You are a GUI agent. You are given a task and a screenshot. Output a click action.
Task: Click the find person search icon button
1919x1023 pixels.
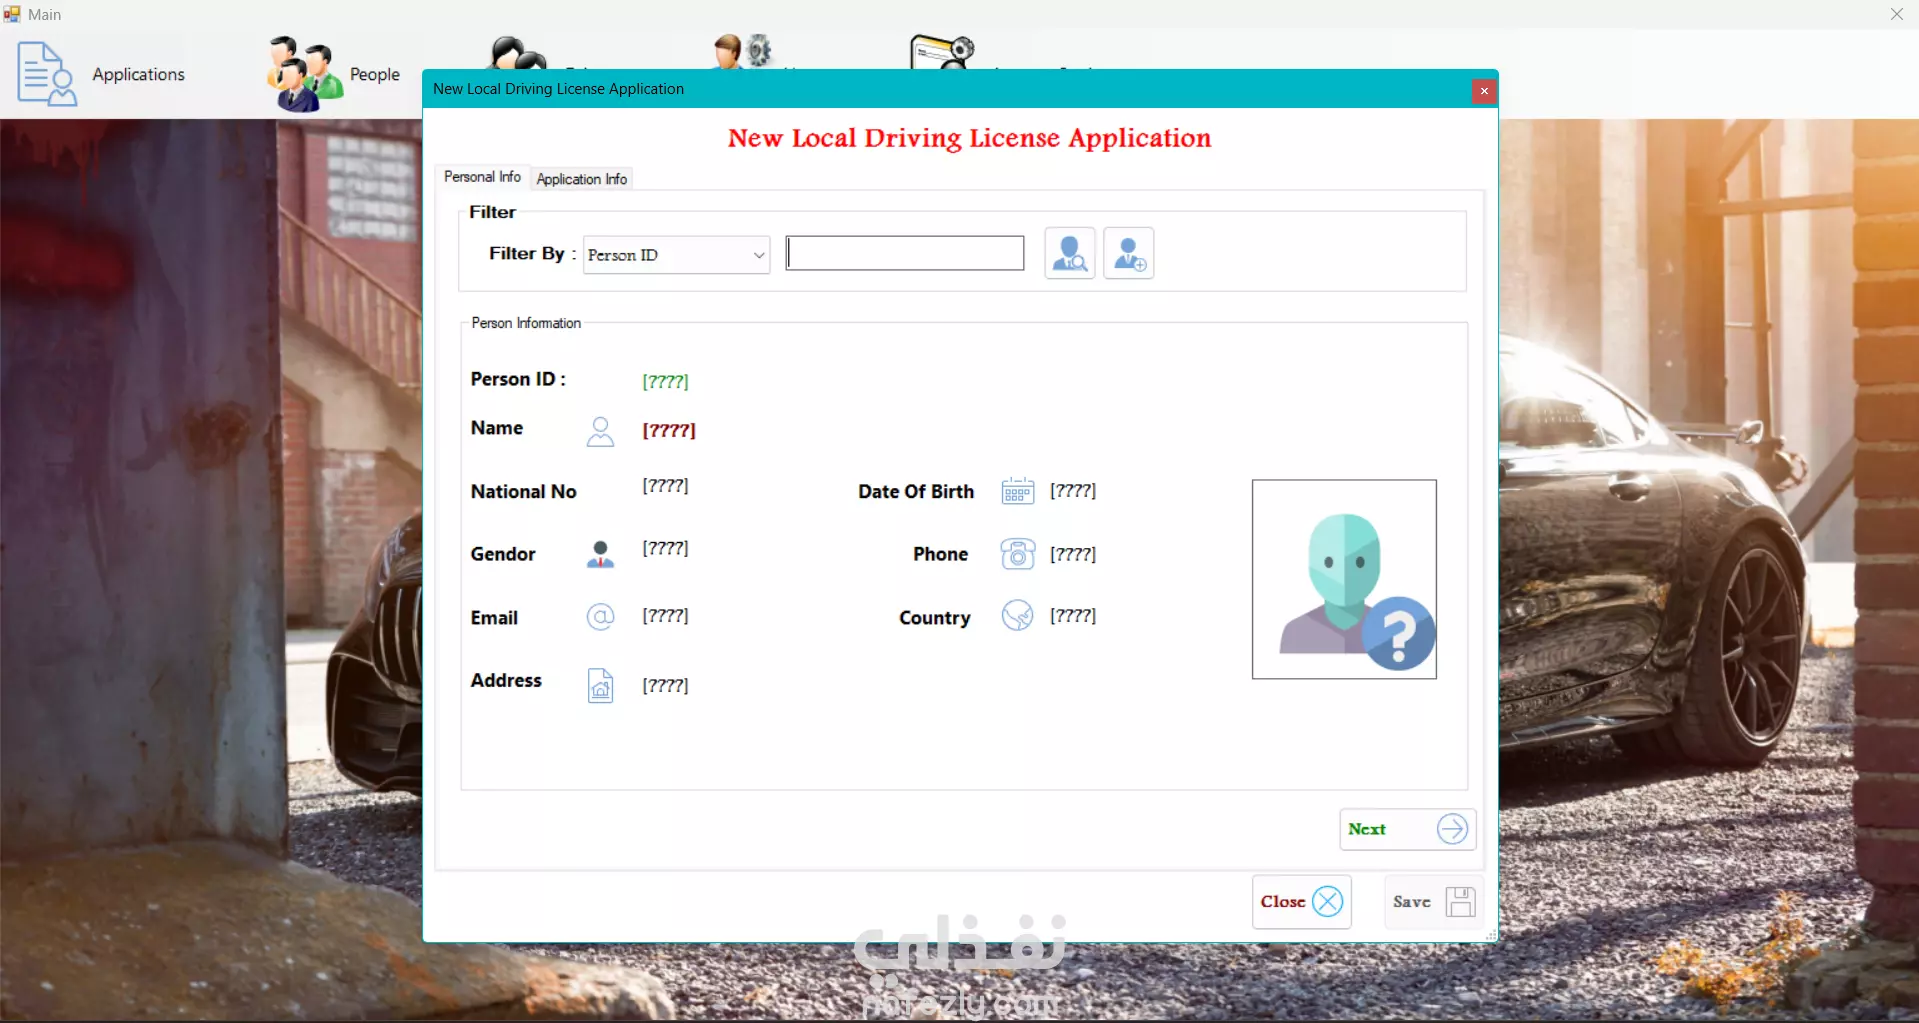pos(1070,253)
